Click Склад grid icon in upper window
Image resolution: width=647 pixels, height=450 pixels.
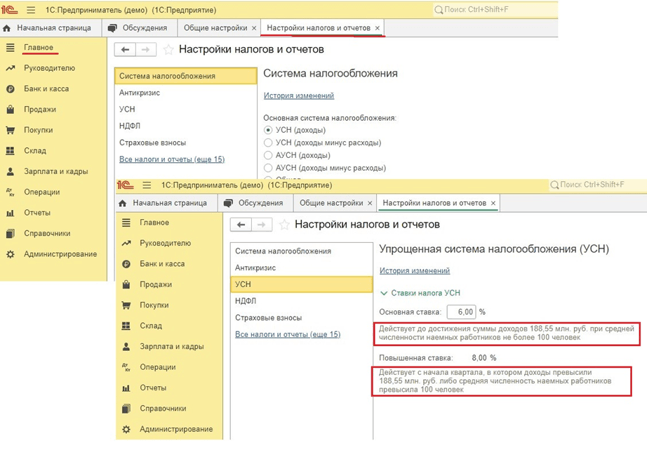click(x=10, y=151)
